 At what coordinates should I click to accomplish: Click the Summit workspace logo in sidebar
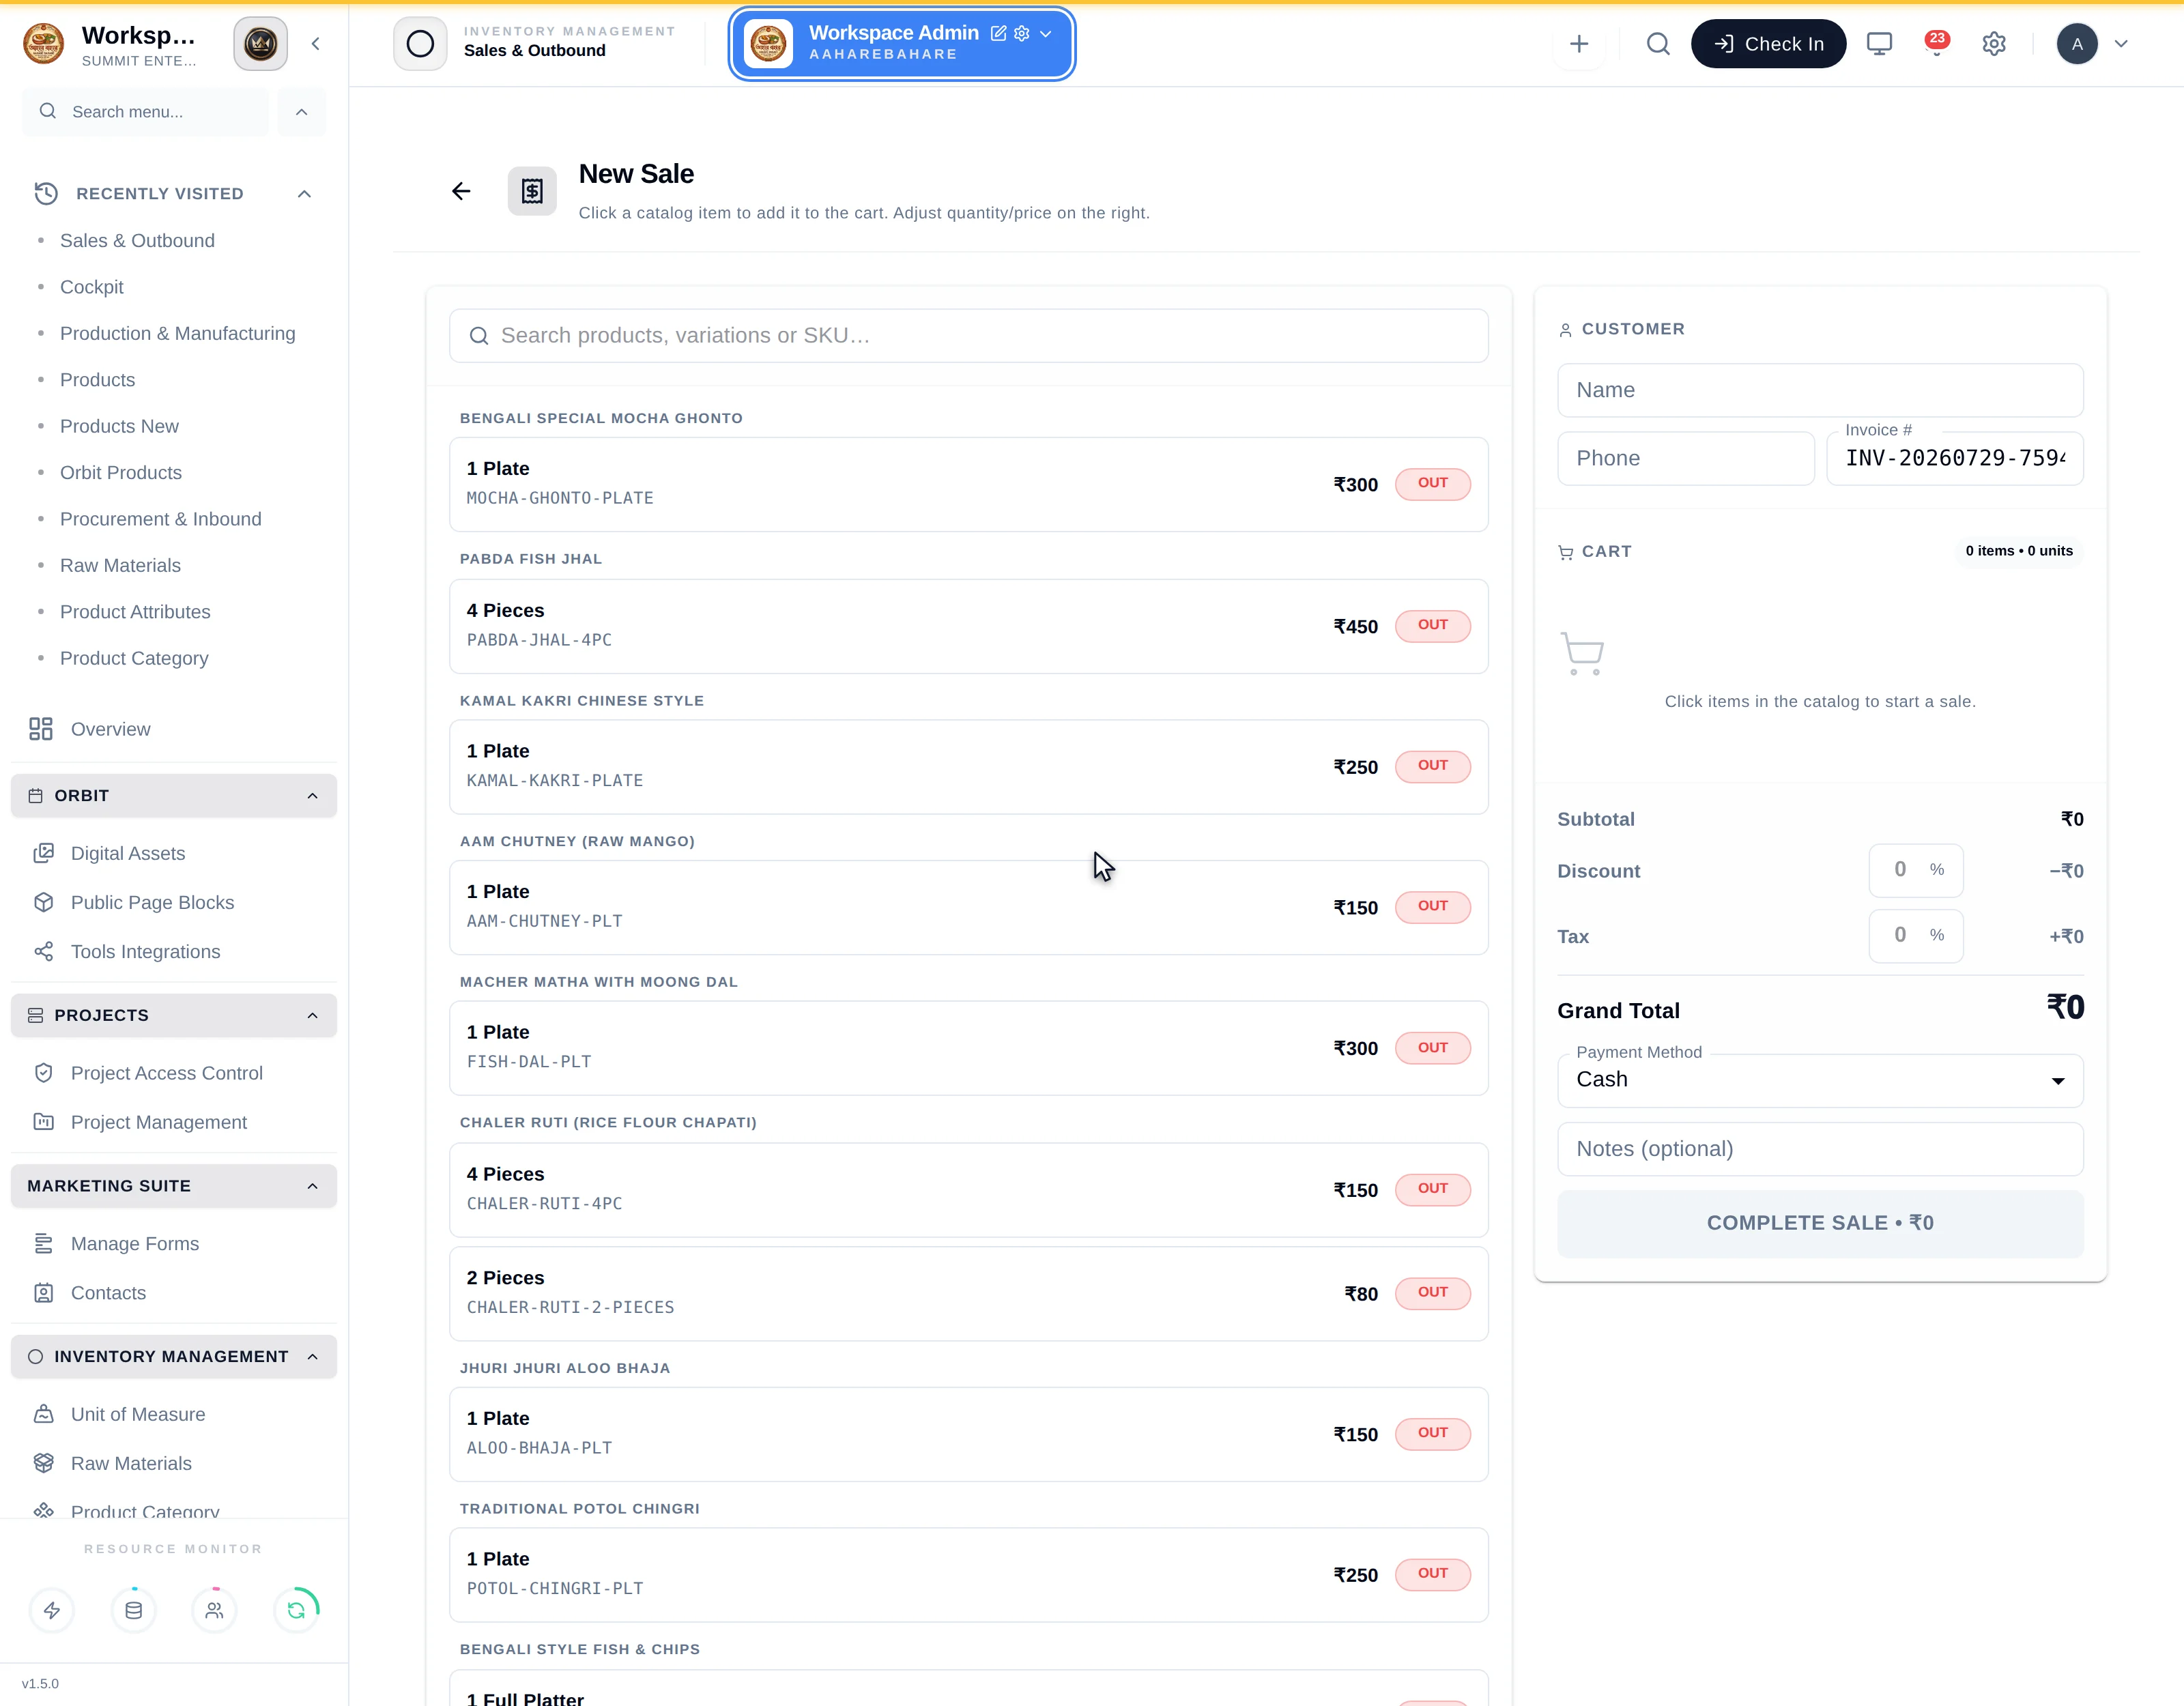click(44, 44)
